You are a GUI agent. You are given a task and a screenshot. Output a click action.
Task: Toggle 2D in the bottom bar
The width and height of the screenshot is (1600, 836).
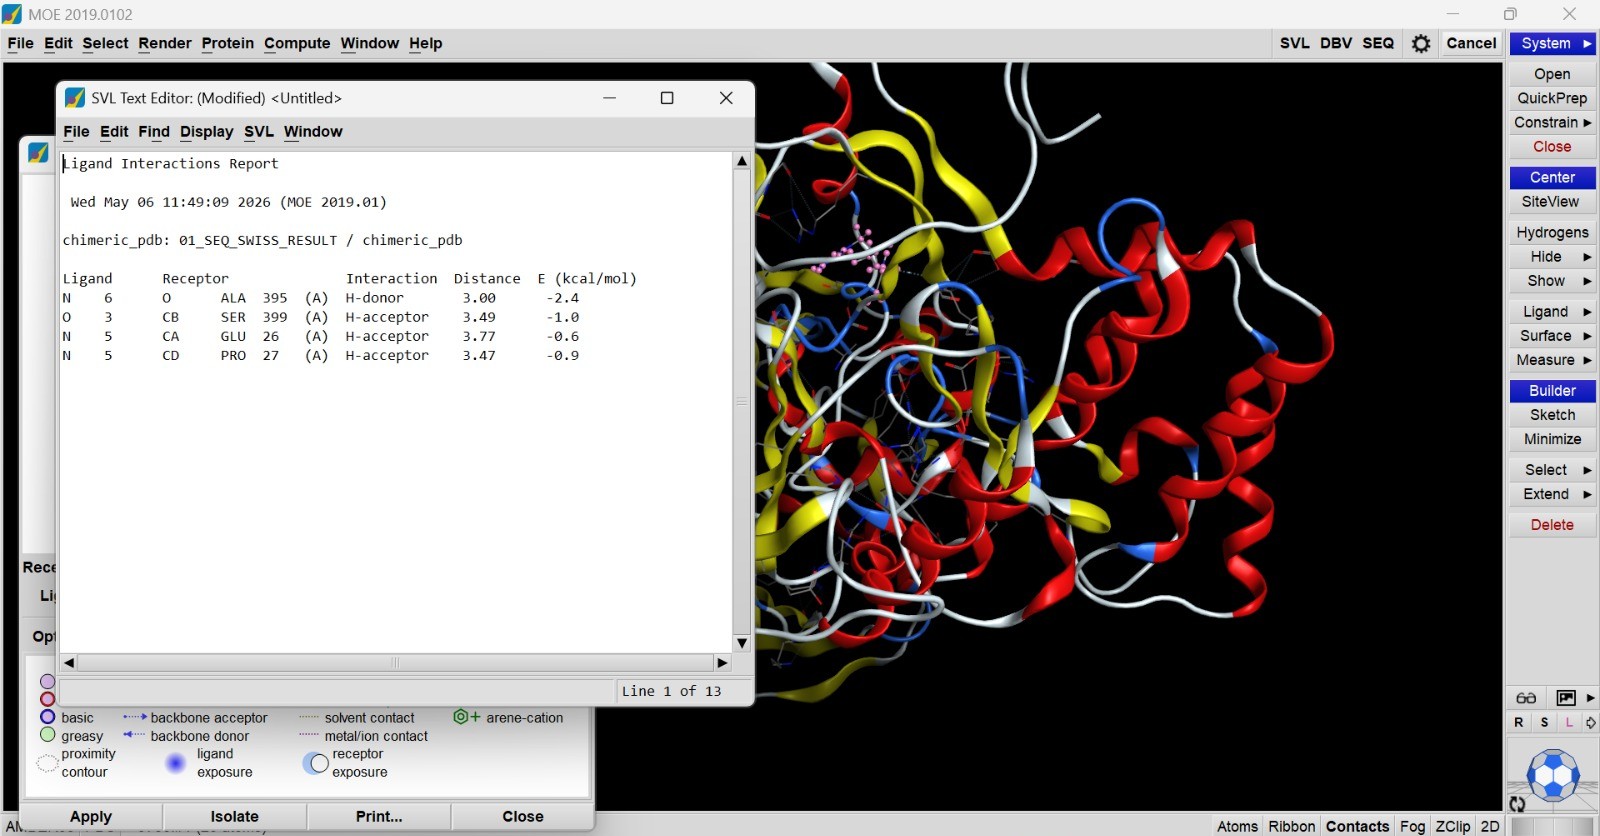click(x=1490, y=826)
